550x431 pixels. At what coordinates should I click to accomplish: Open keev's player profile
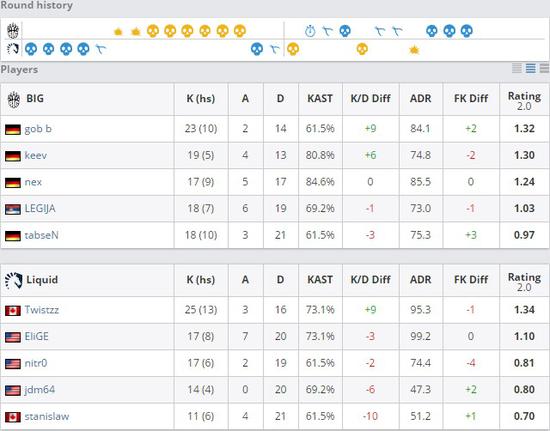pyautogui.click(x=36, y=155)
